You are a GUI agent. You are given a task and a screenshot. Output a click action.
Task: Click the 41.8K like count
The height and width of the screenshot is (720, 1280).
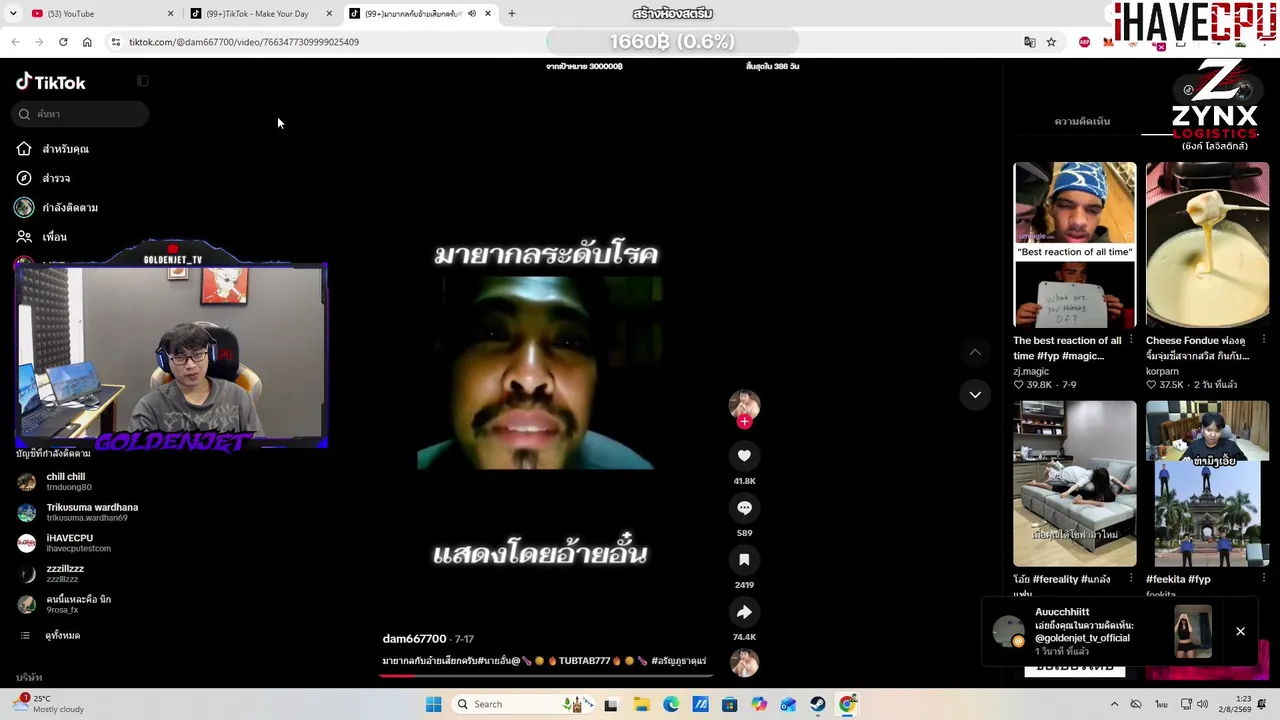[744, 481]
